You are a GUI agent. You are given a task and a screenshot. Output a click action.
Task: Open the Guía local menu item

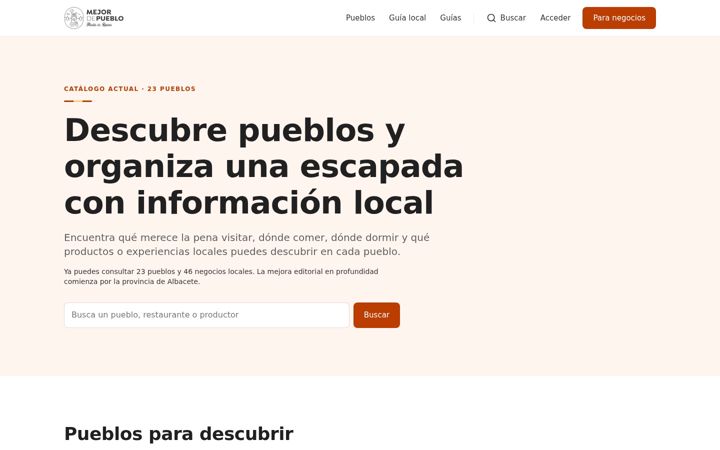407,18
